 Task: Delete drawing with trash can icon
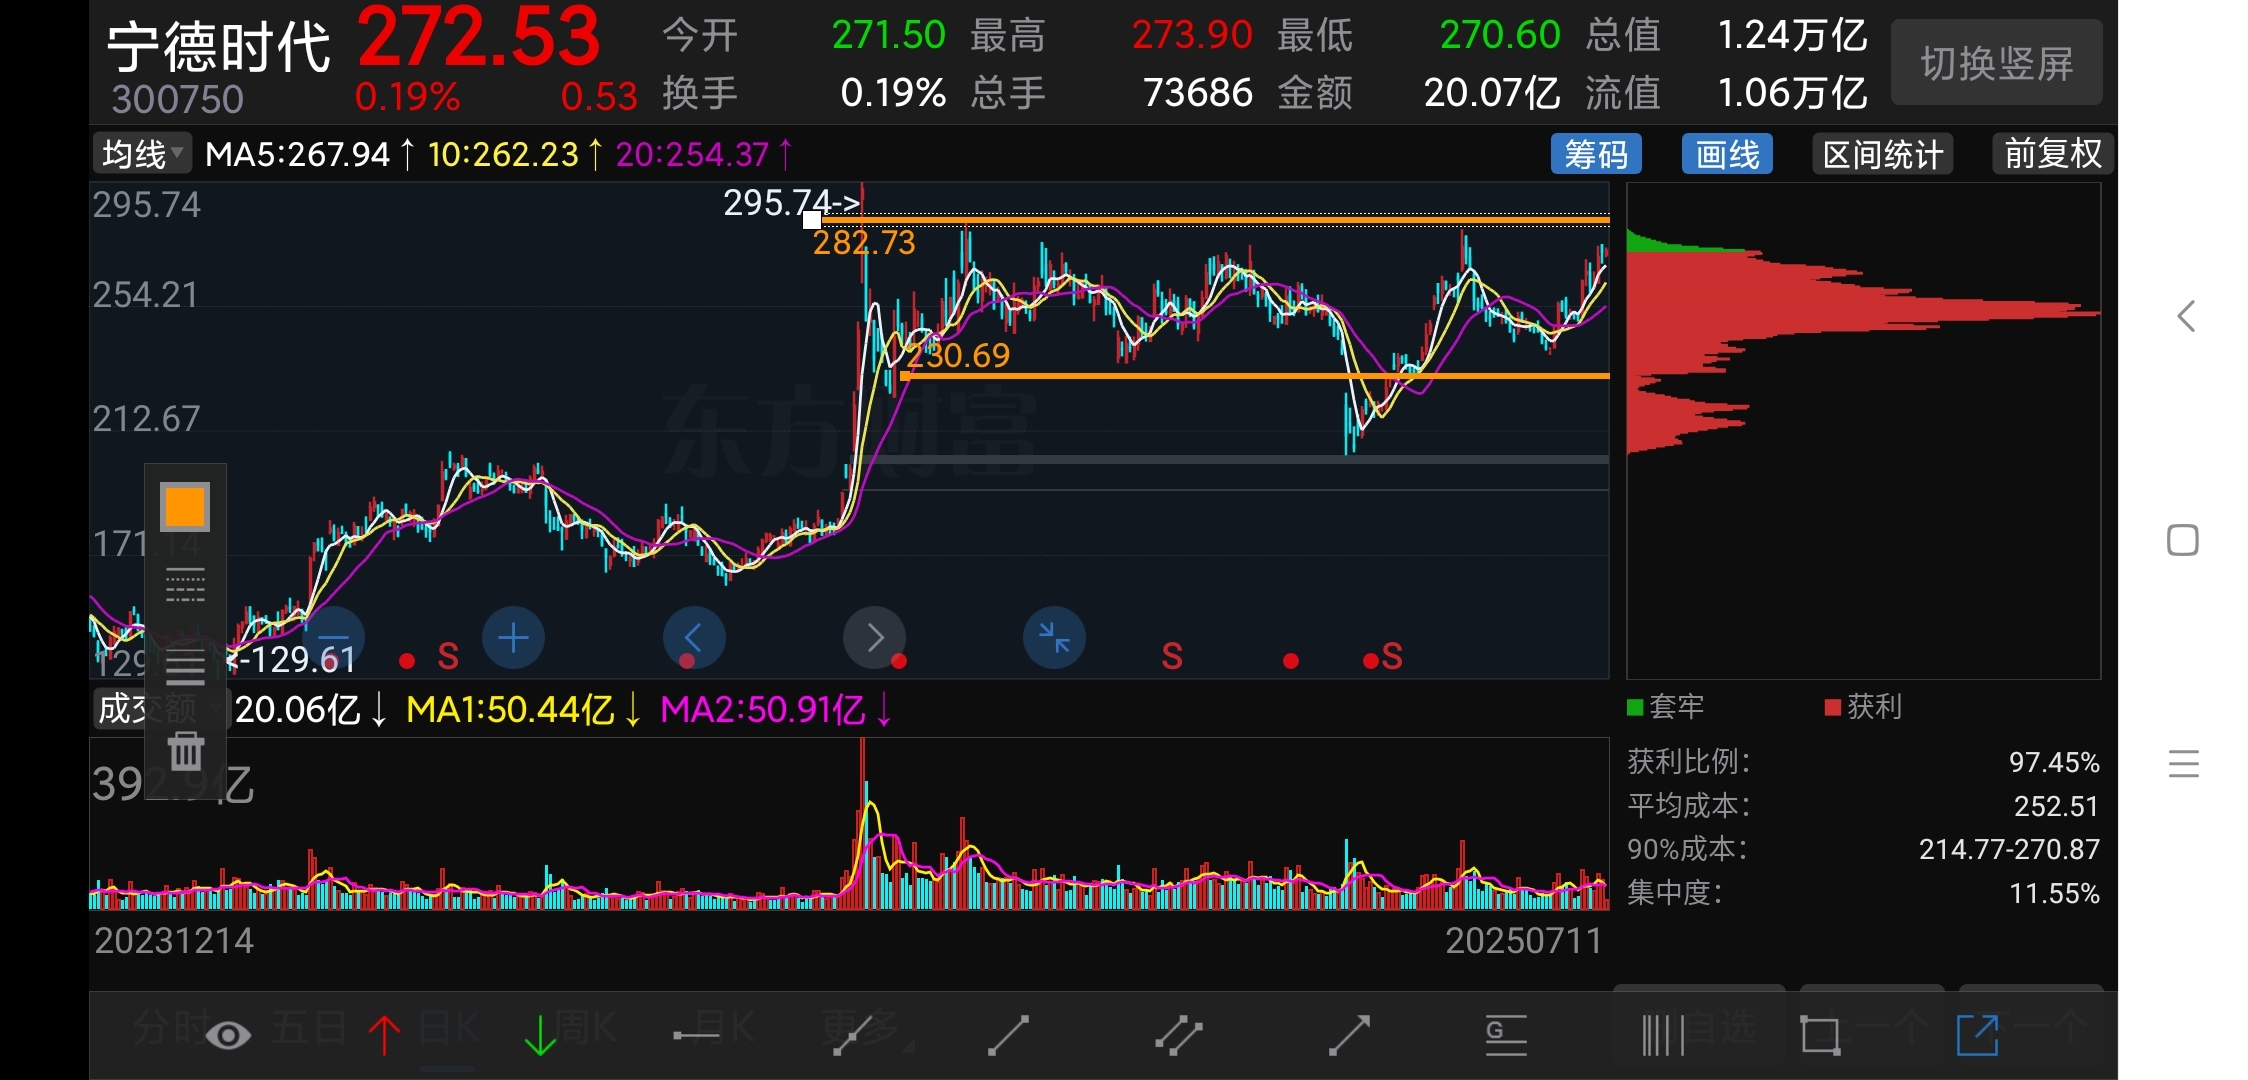(185, 750)
